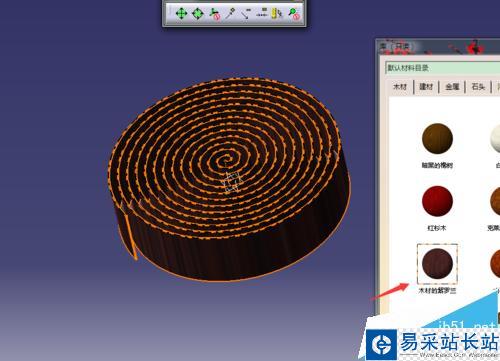Open the 默认材料目录 catalog dropdown field
Image resolution: width=500 pixels, height=361 pixels.
[442, 68]
